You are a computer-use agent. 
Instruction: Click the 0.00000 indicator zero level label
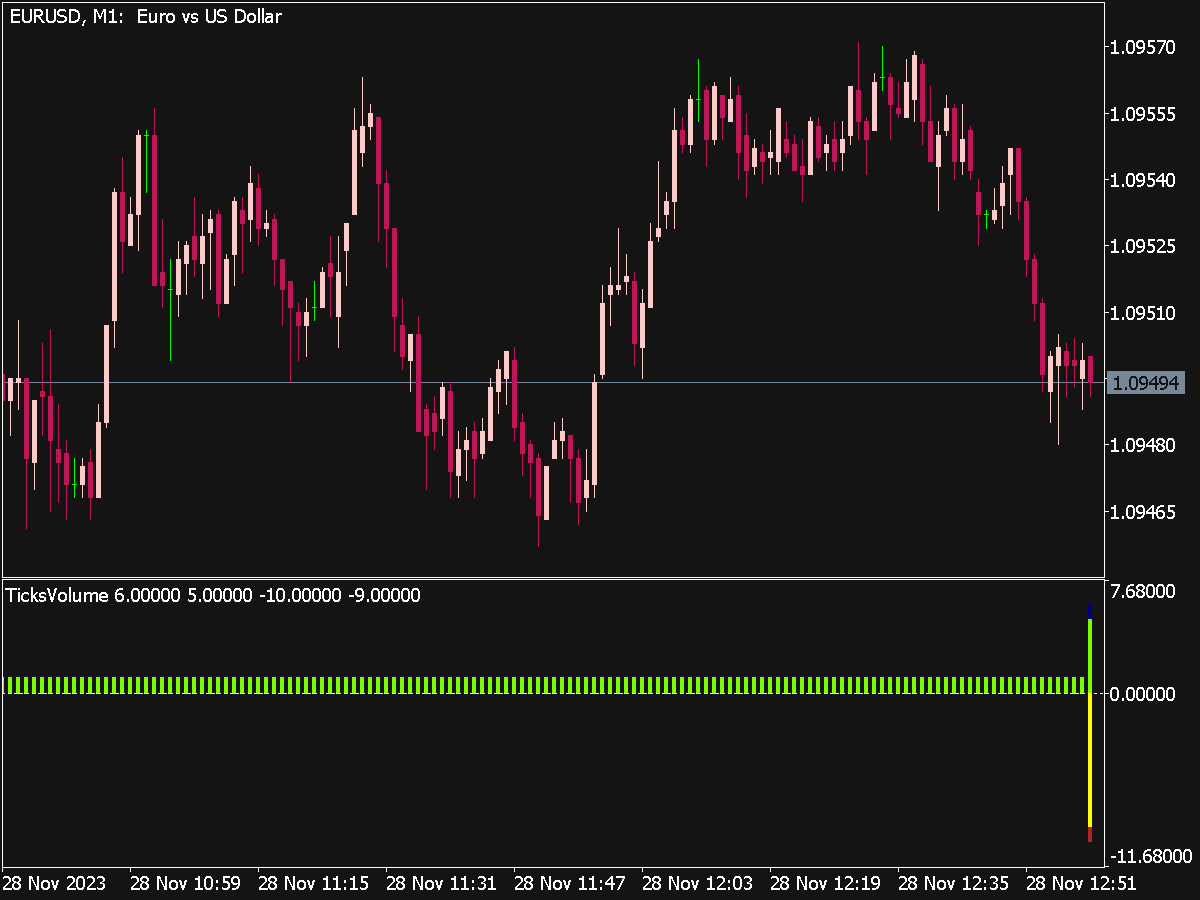click(1152, 694)
